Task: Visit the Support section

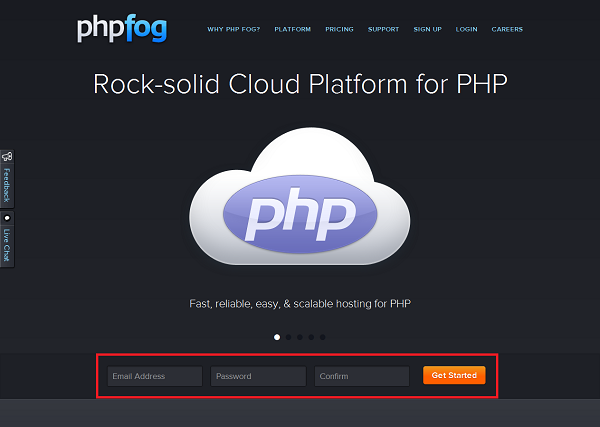Action: [383, 29]
